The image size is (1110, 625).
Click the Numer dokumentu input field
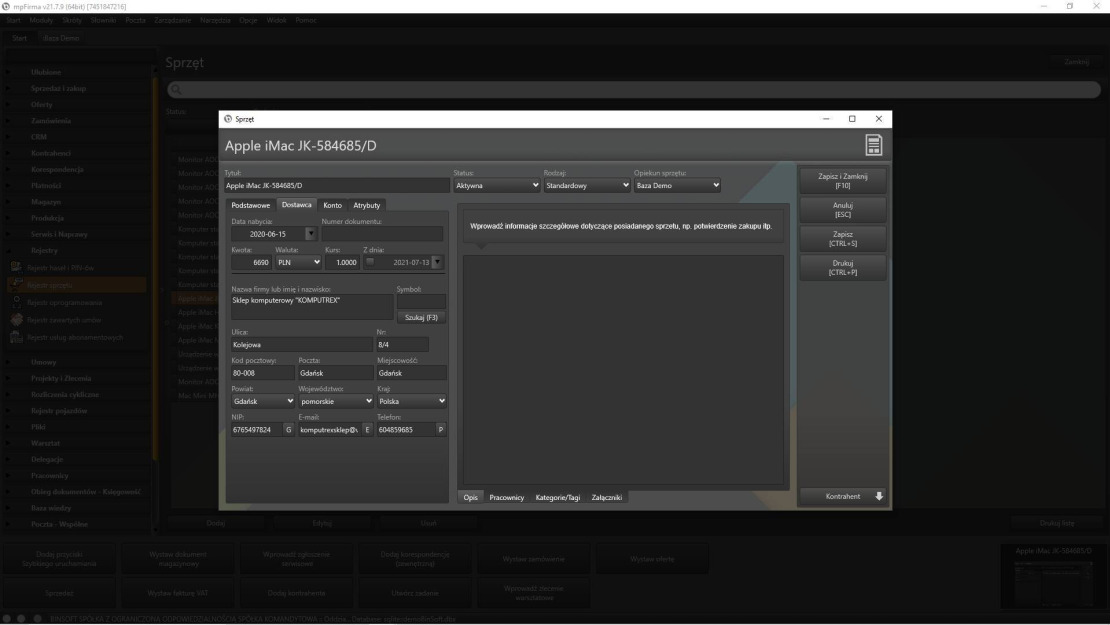[x=382, y=234]
